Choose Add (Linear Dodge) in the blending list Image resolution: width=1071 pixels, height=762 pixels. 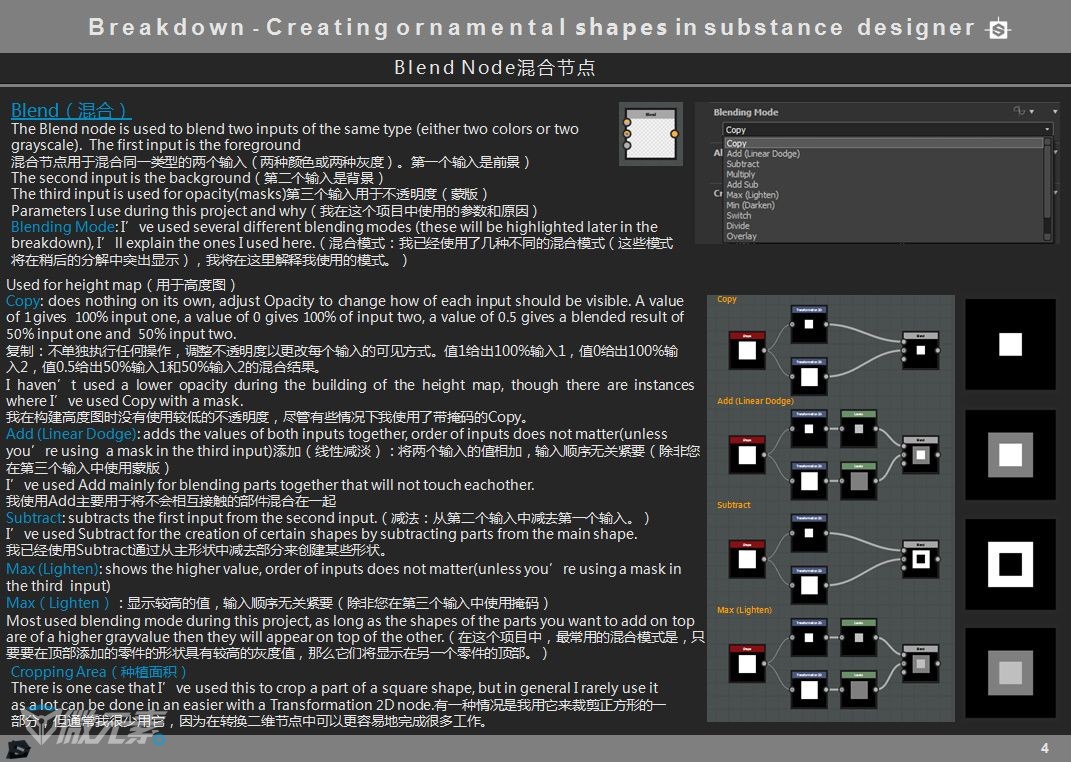[884, 154]
